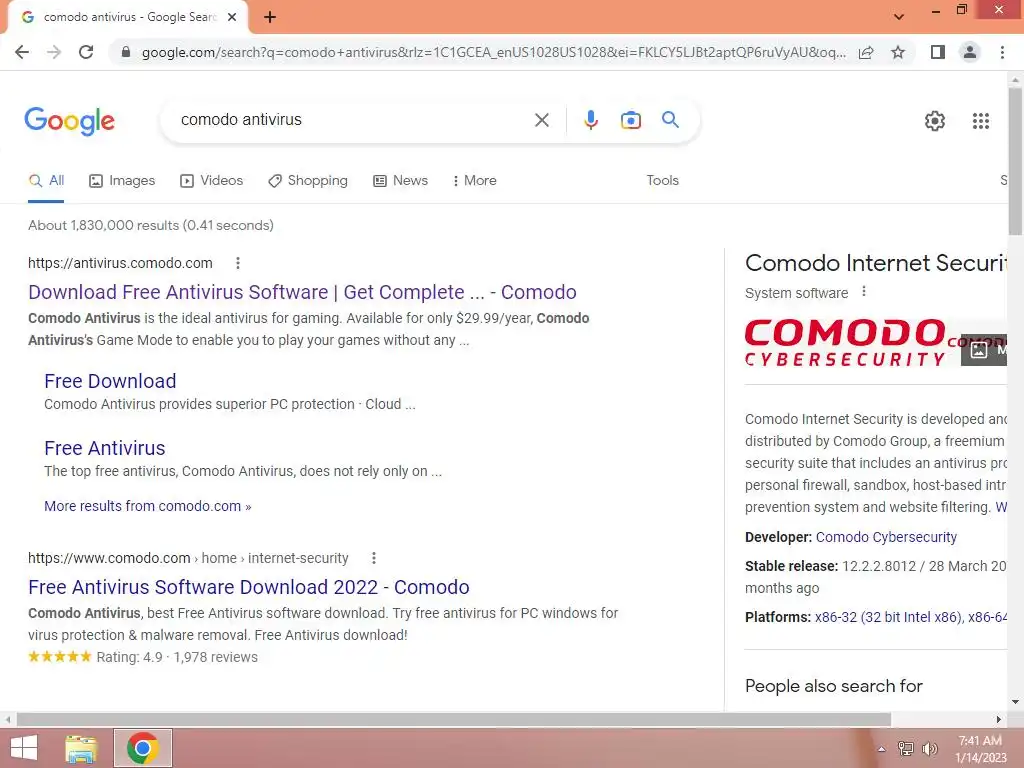Click into the comodo antivirus search field
The width and height of the screenshot is (1024, 768).
pos(353,120)
